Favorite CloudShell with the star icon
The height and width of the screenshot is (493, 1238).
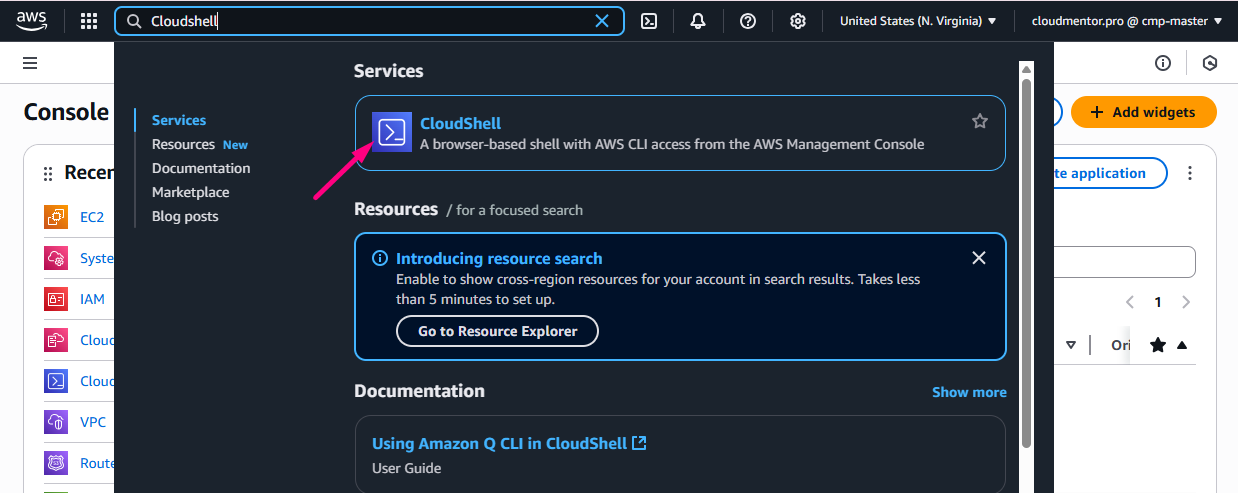coord(979,121)
